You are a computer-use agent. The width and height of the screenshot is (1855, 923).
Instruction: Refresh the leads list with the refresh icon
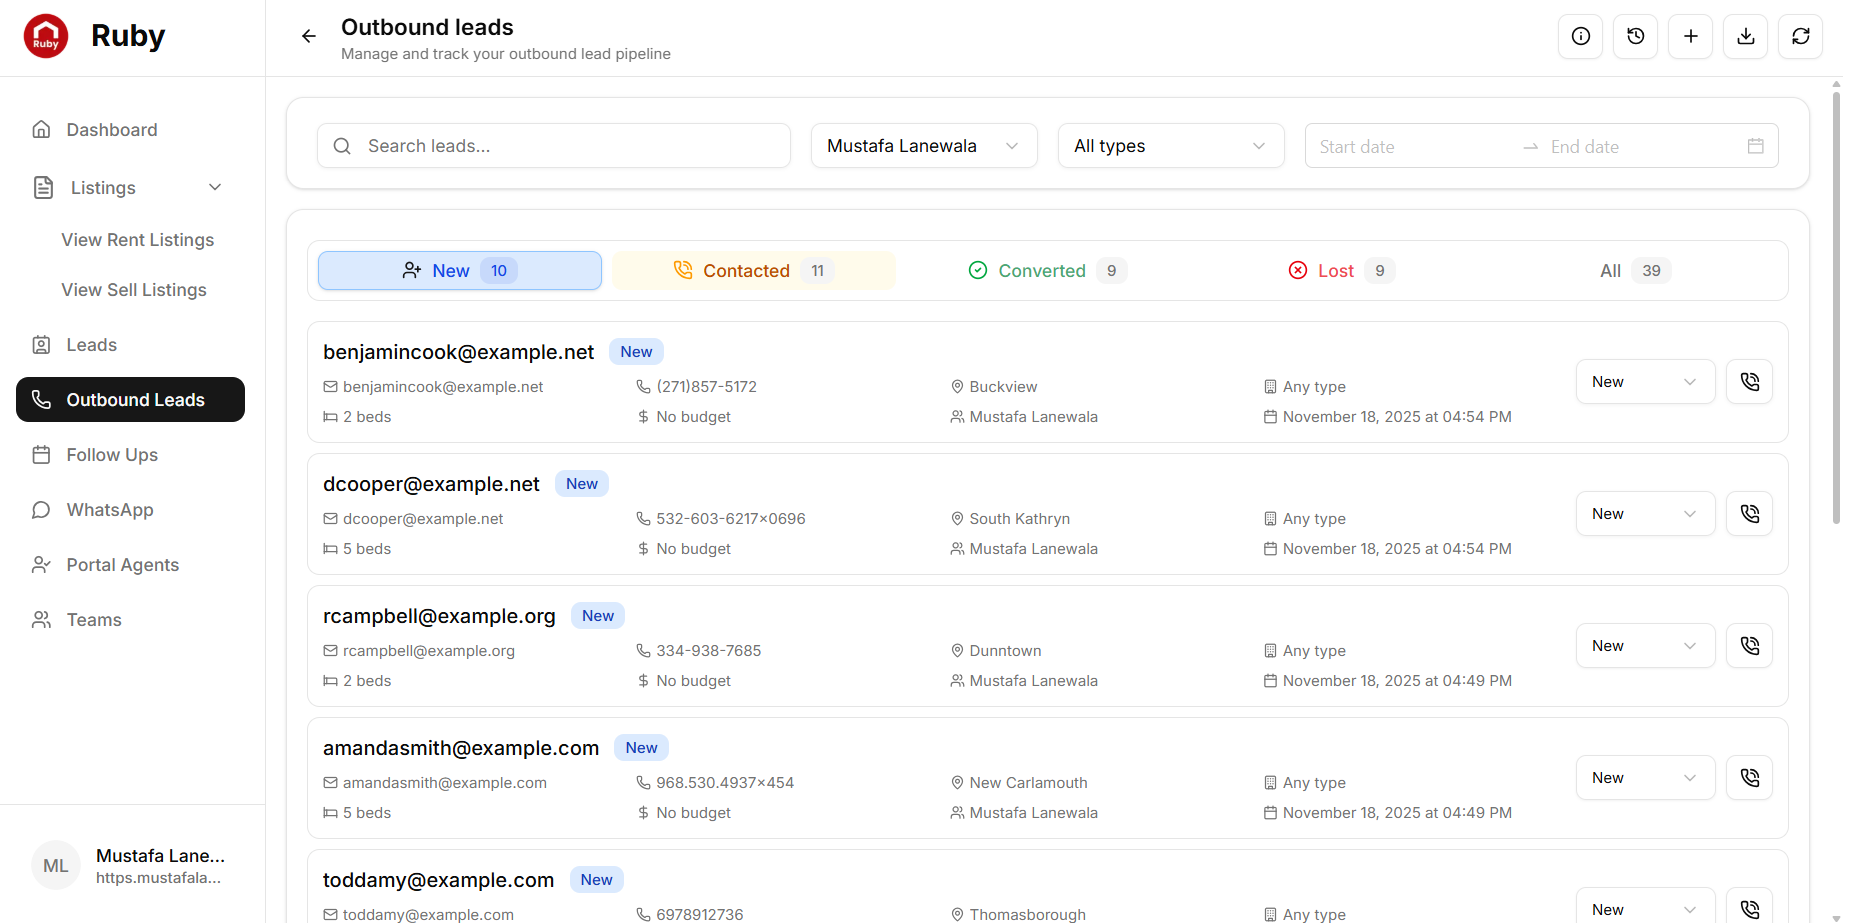pyautogui.click(x=1800, y=36)
